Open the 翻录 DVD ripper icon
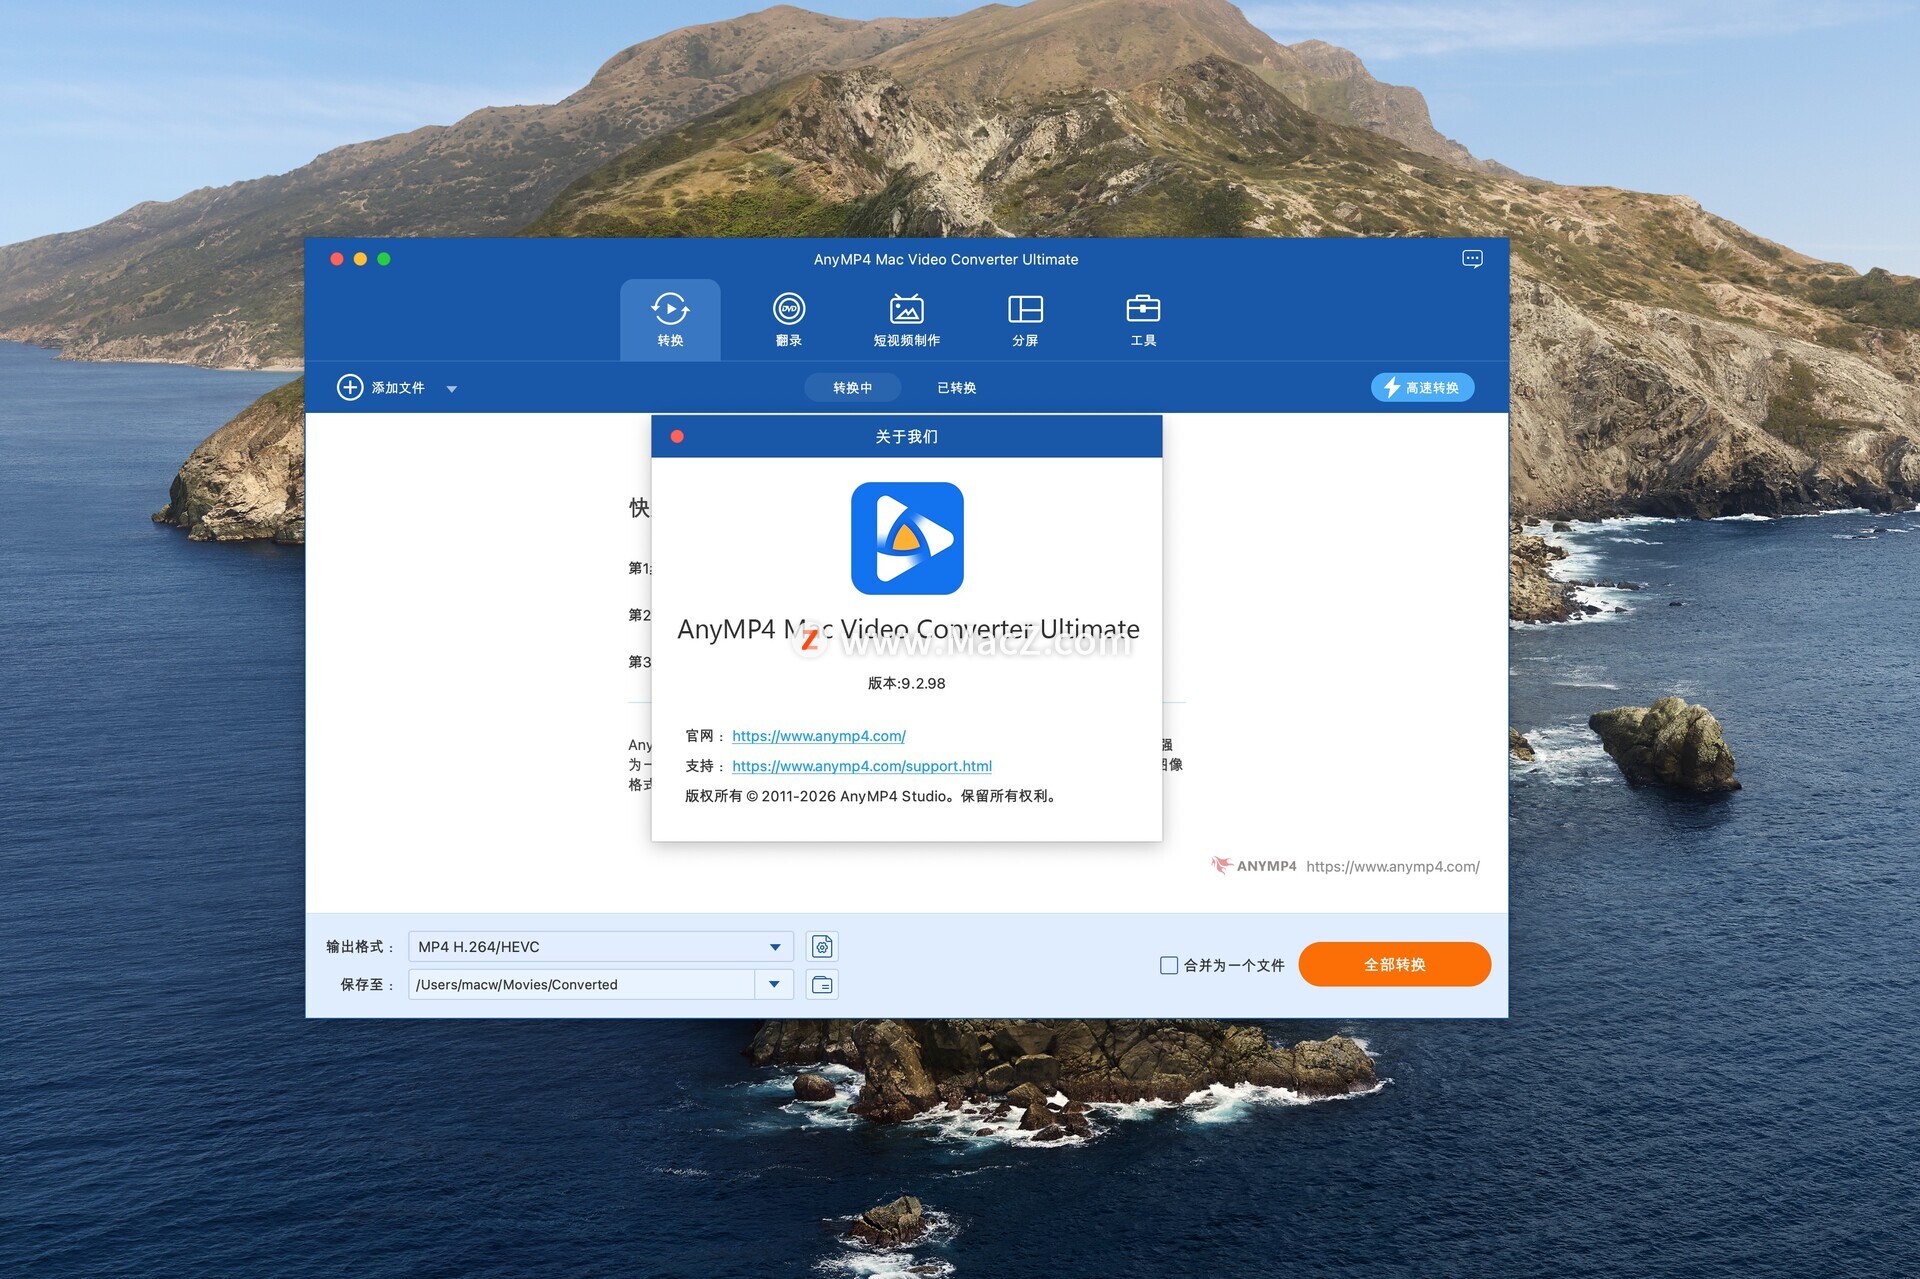 789,309
